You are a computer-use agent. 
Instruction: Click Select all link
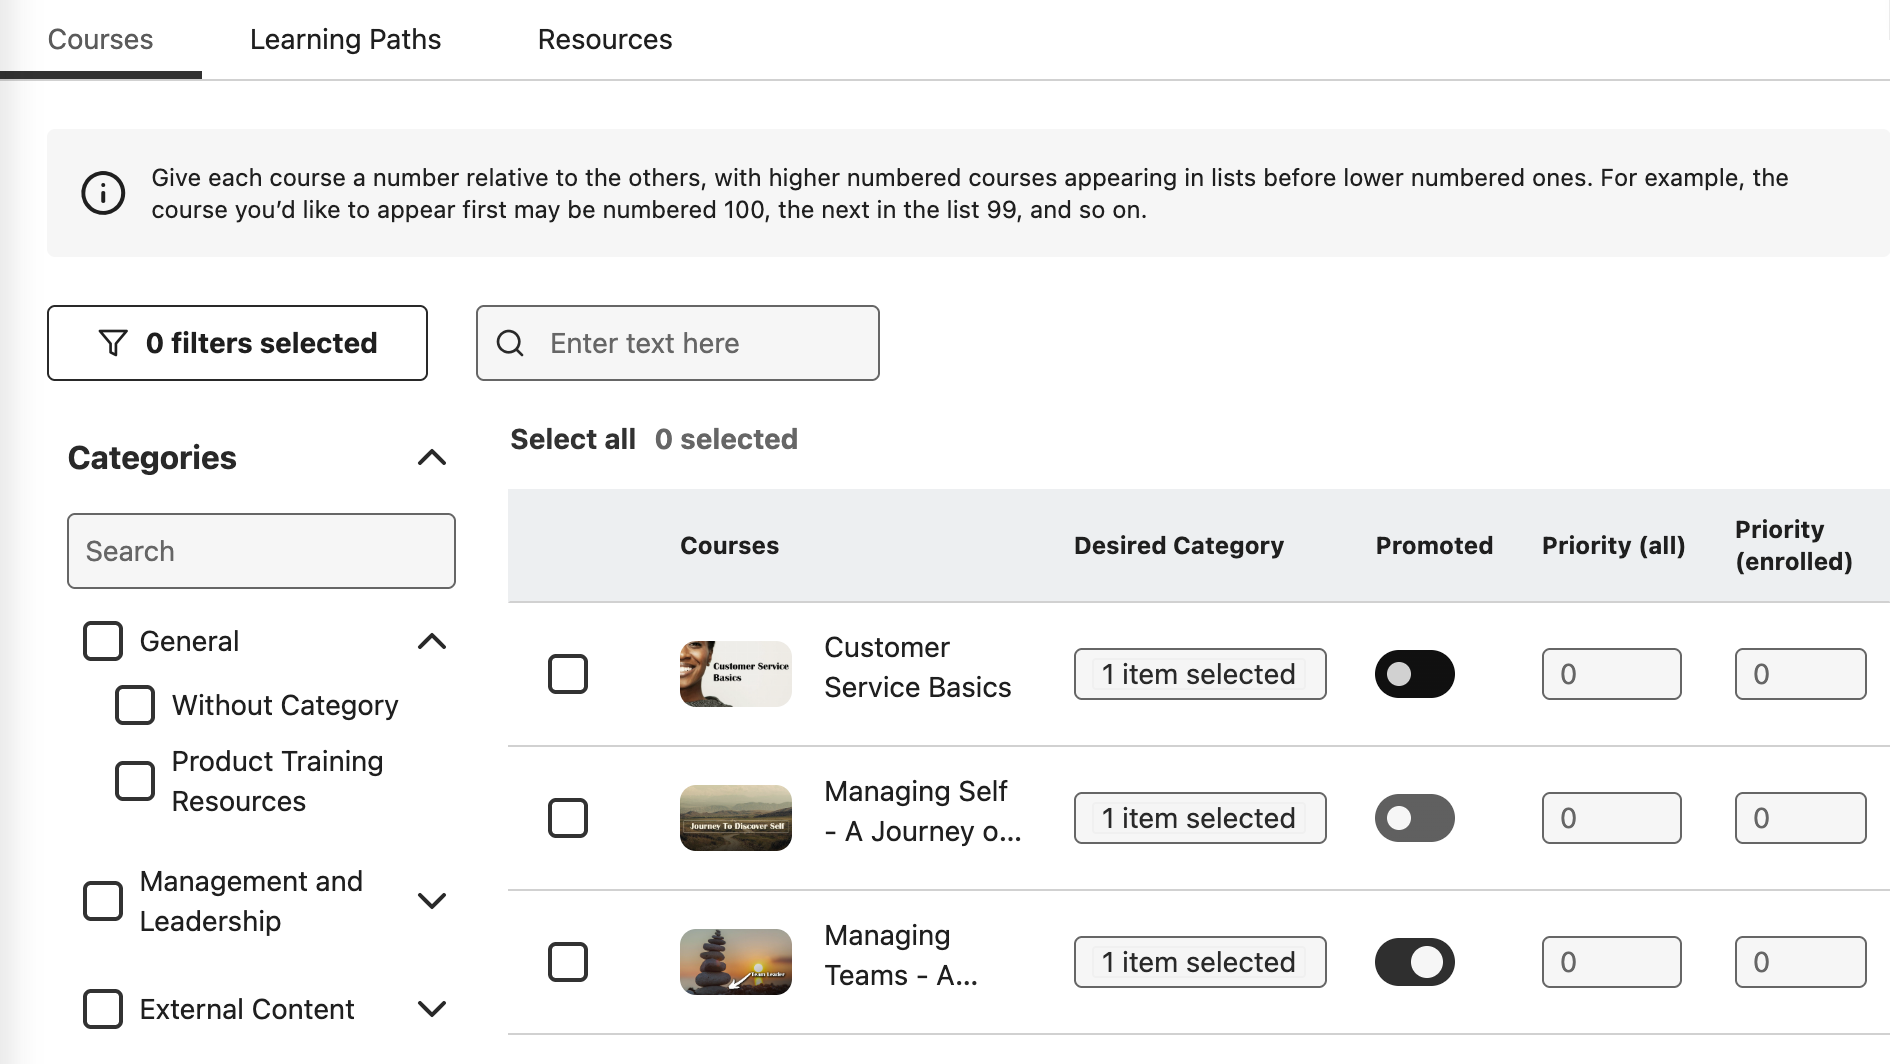[572, 439]
